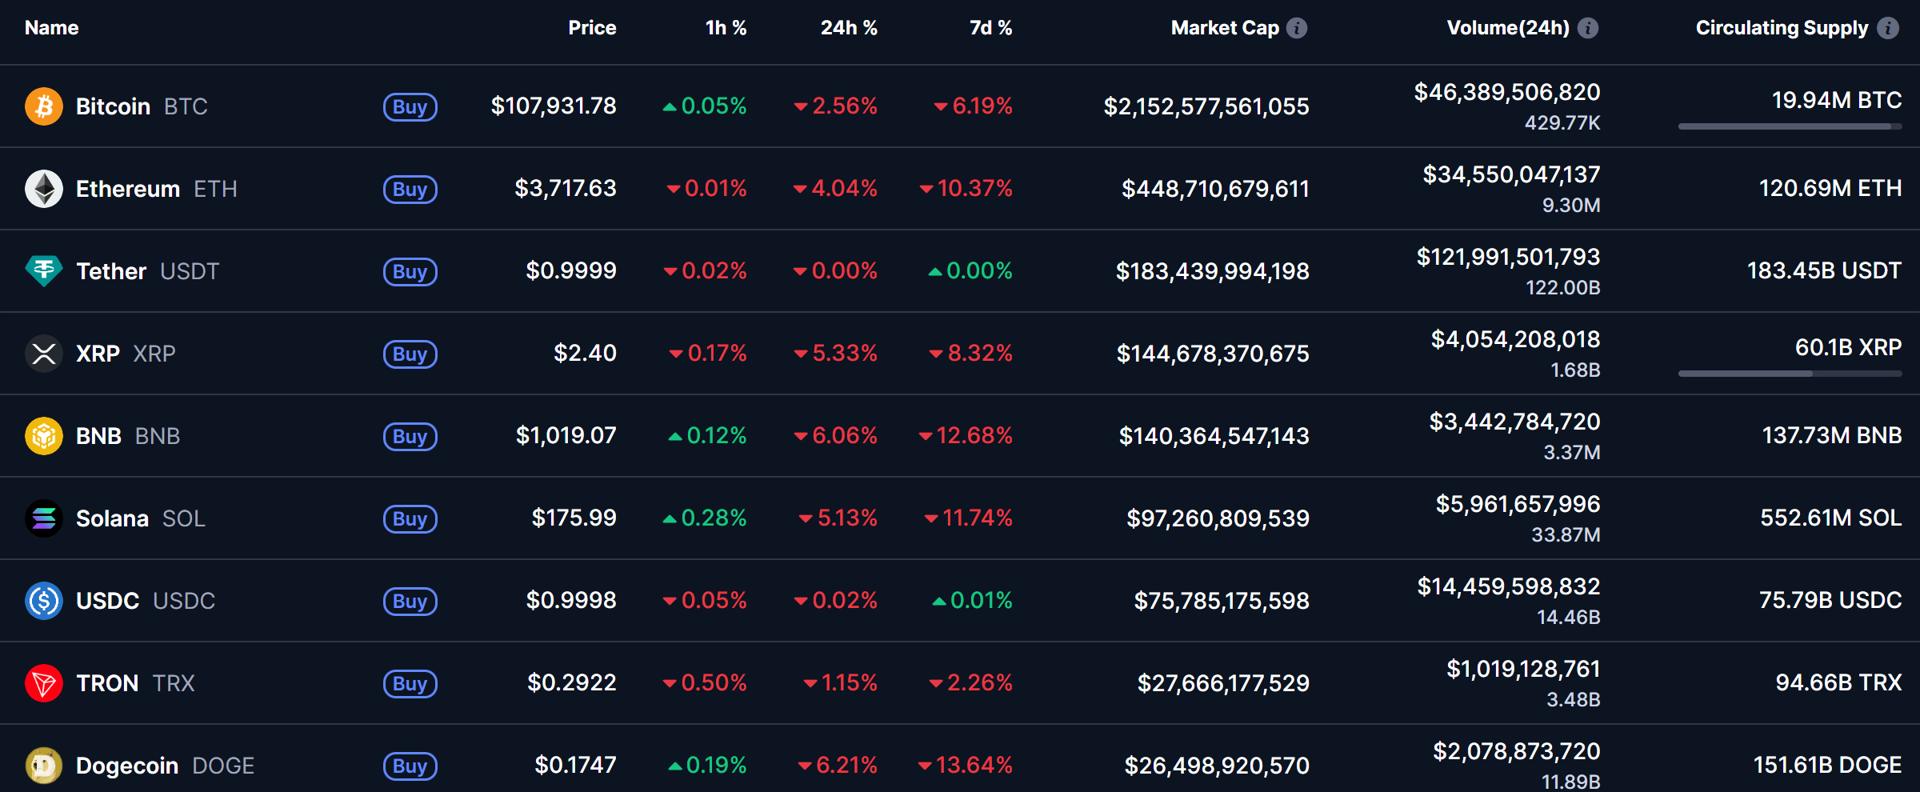Open the Market Cap info tooltip
The width and height of the screenshot is (1920, 792).
1297,28
